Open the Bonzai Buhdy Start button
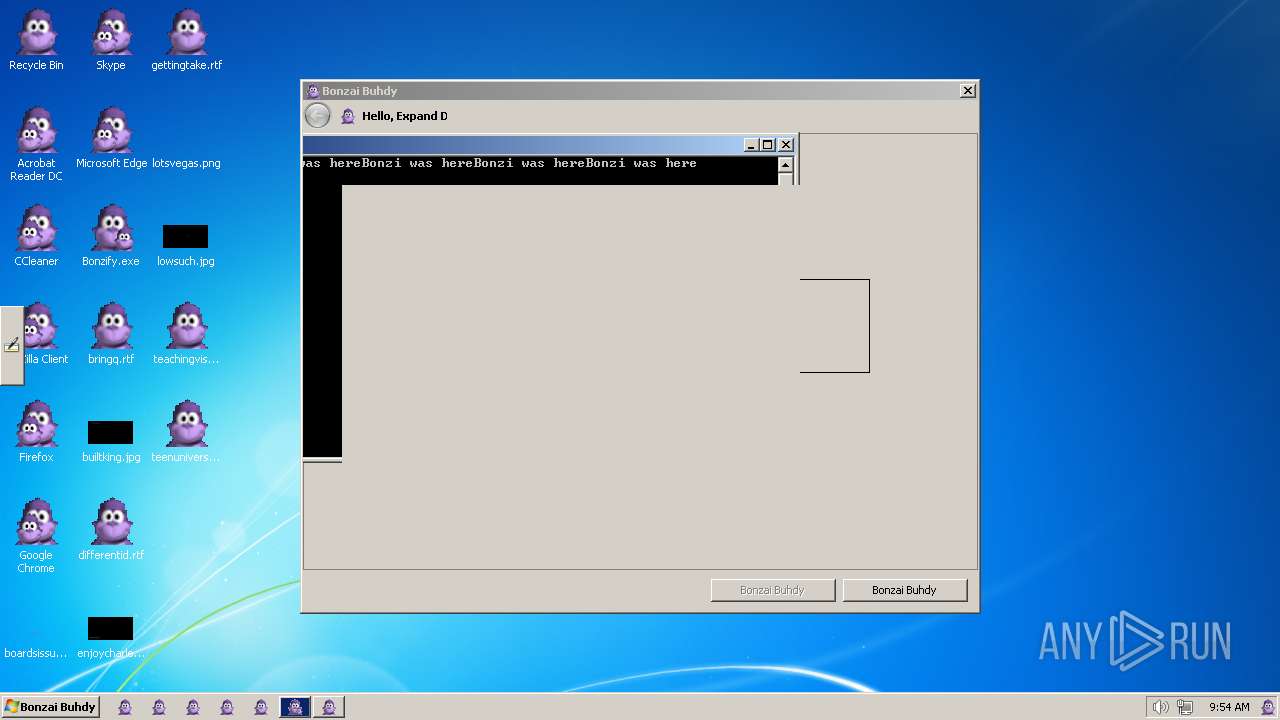The height and width of the screenshot is (720, 1280). point(50,707)
